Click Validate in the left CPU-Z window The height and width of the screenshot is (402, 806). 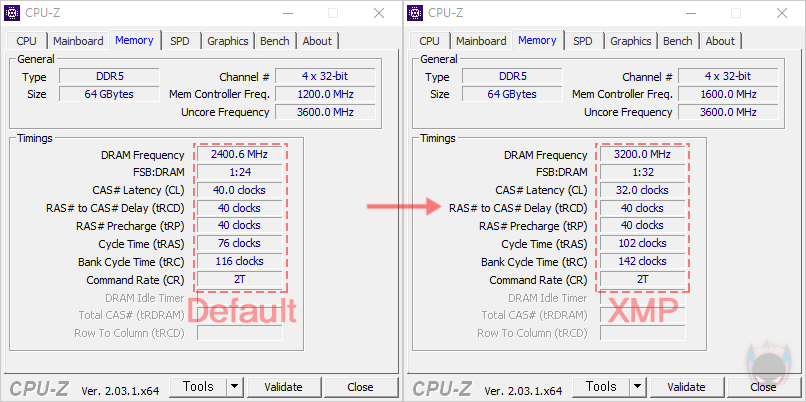pos(284,387)
